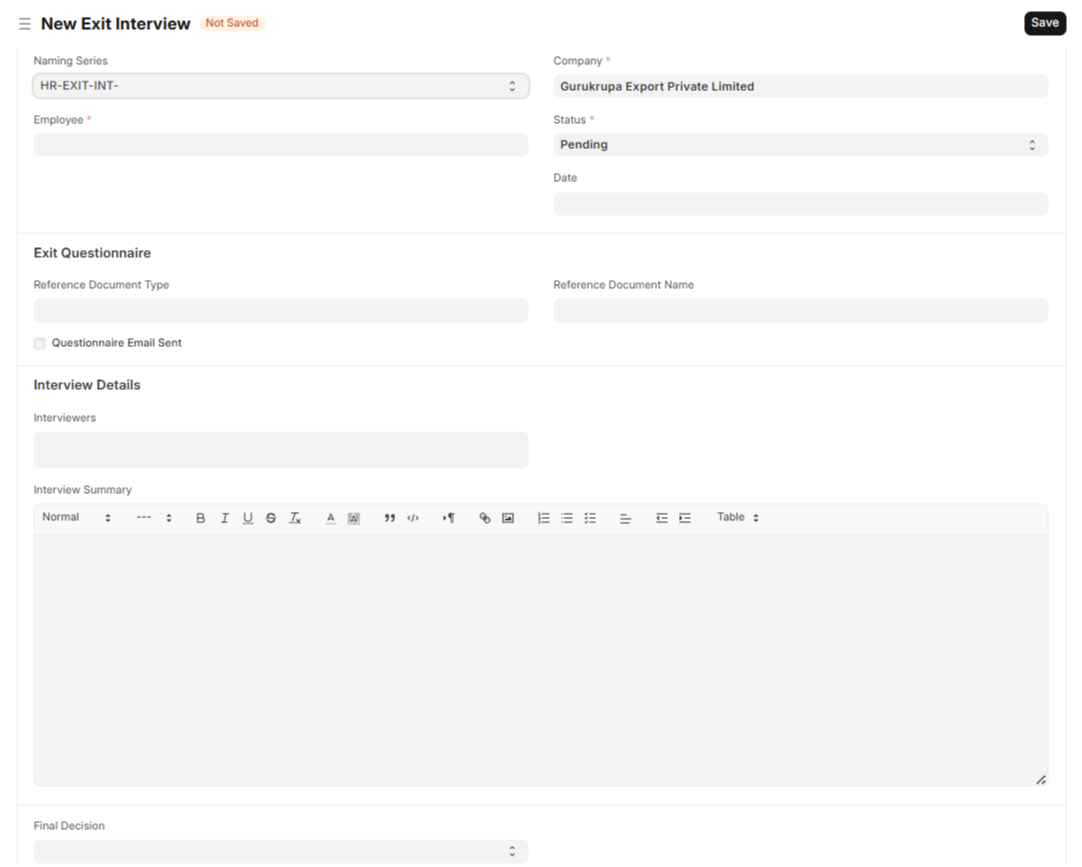Save the new Exit Interview
Screen dimensions: 1082x867
tap(1045, 23)
